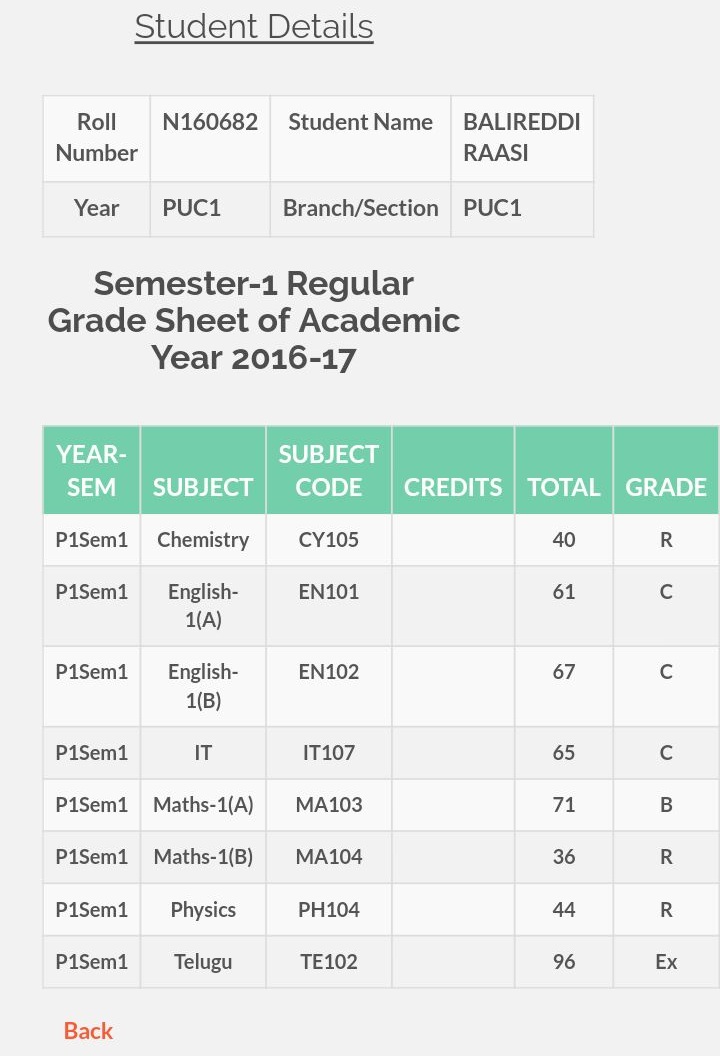Select the MA104 subject code cell

pyautogui.click(x=329, y=857)
